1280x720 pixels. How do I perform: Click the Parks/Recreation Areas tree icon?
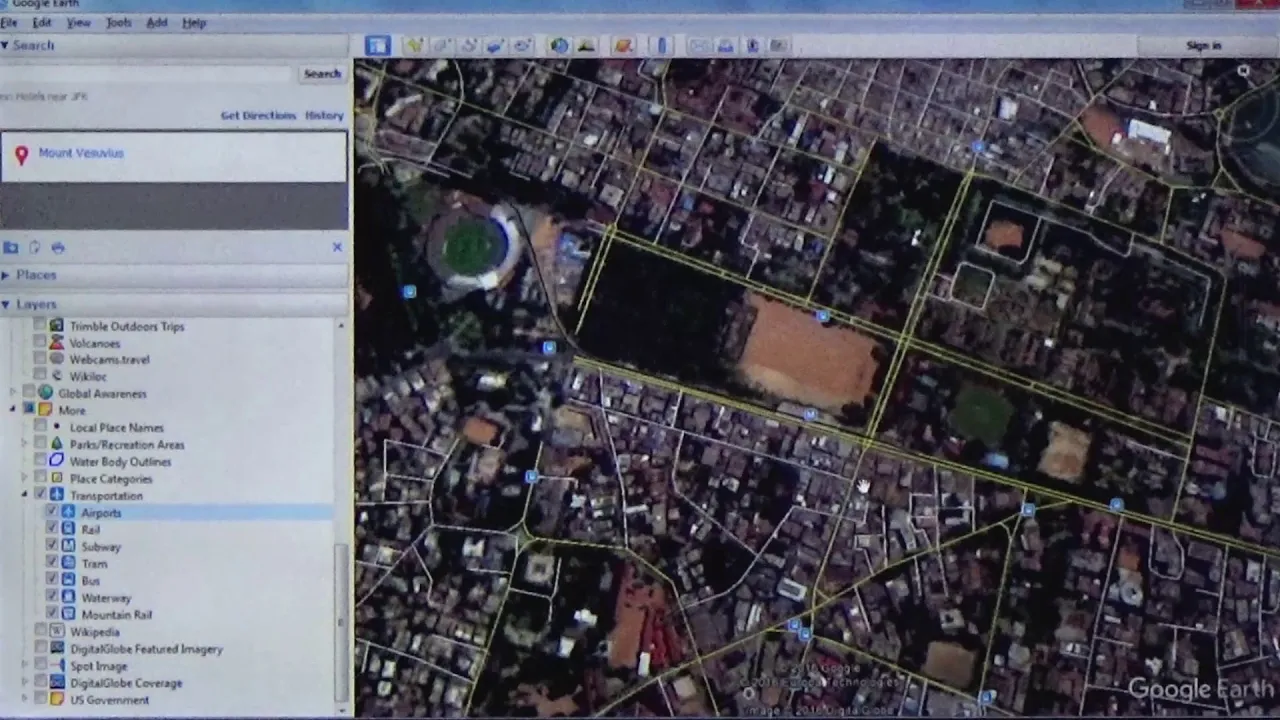click(57, 444)
